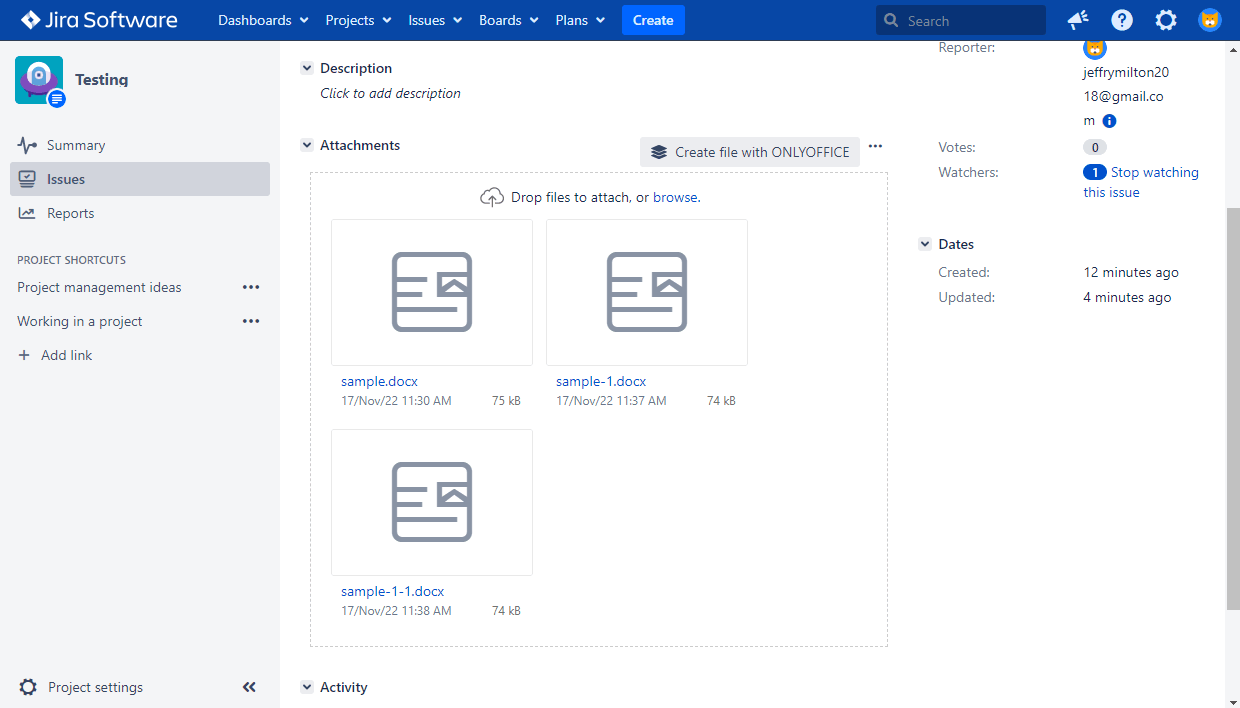Collapse the Dates section
Screen dimensions: 1240x708
925,244
